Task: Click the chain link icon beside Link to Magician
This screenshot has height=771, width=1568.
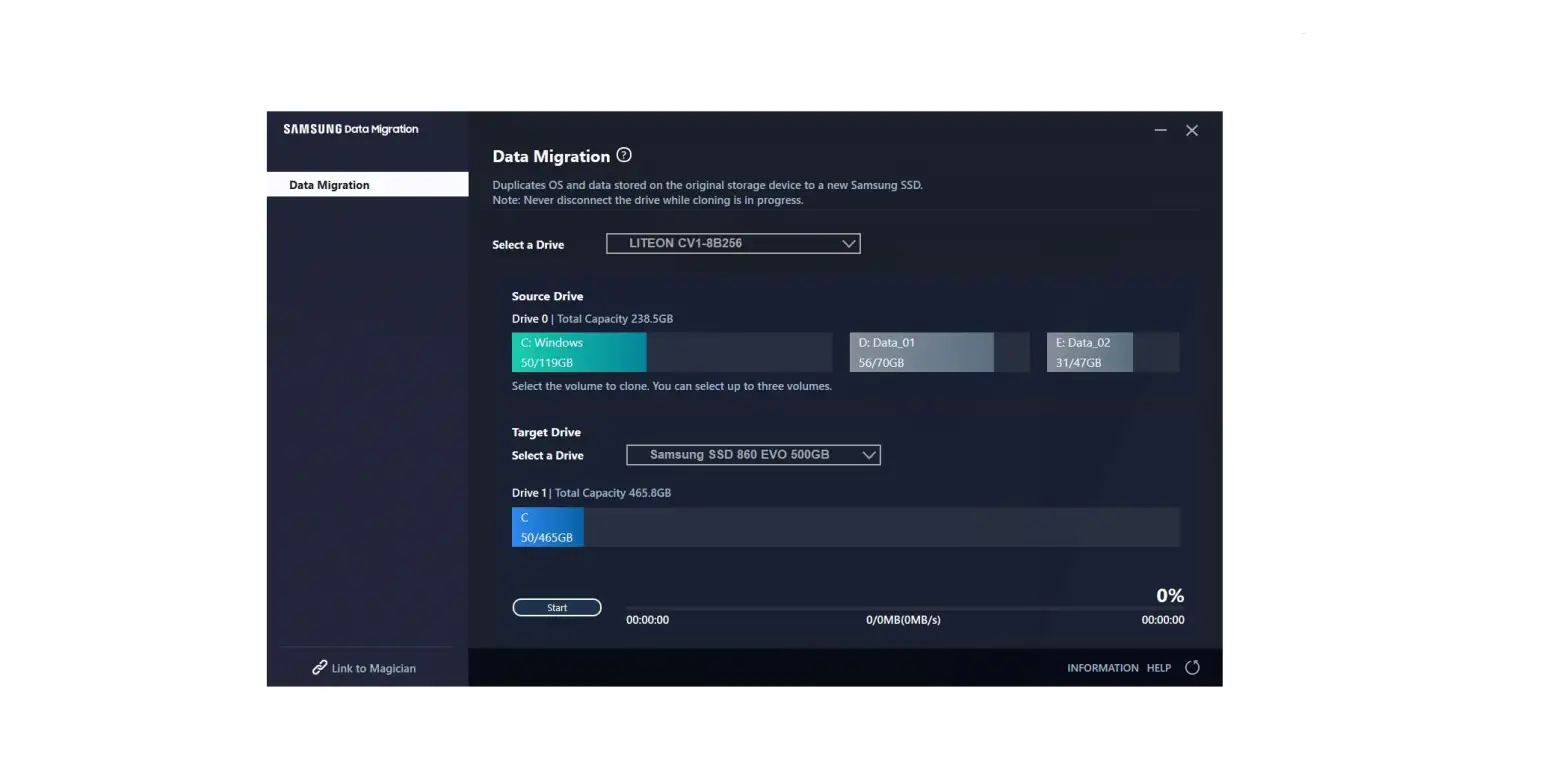Action: [x=319, y=667]
